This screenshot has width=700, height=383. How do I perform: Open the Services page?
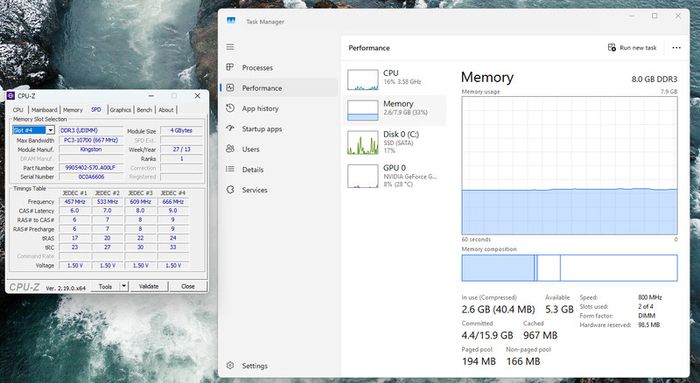[x=254, y=190]
